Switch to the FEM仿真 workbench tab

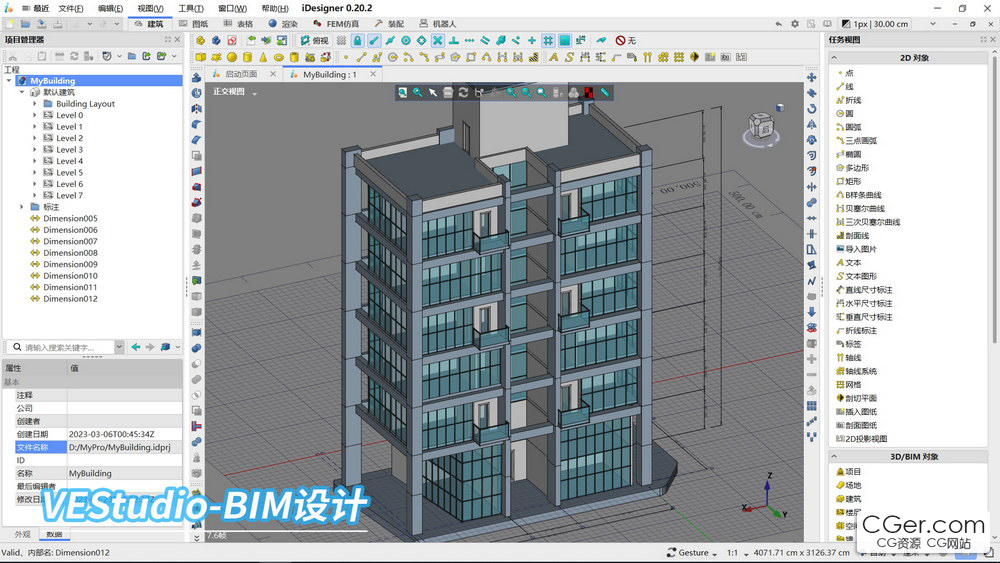[336, 24]
